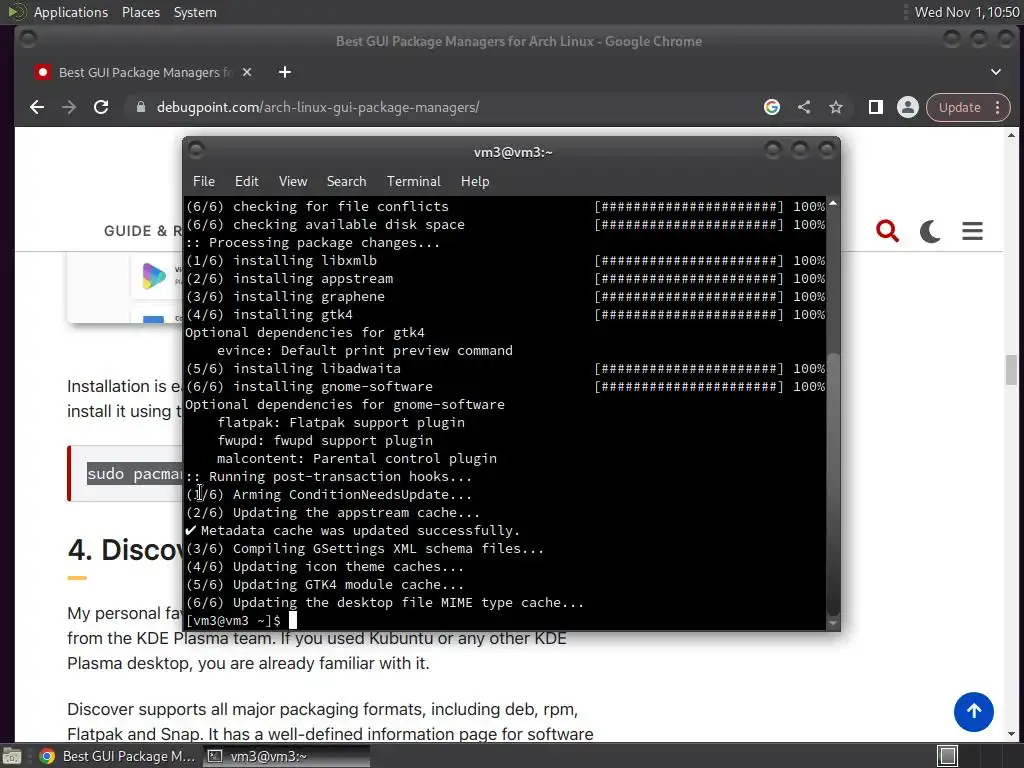Select the Best GUI Package Managers tab
Screen dimensions: 1024x768
144,72
